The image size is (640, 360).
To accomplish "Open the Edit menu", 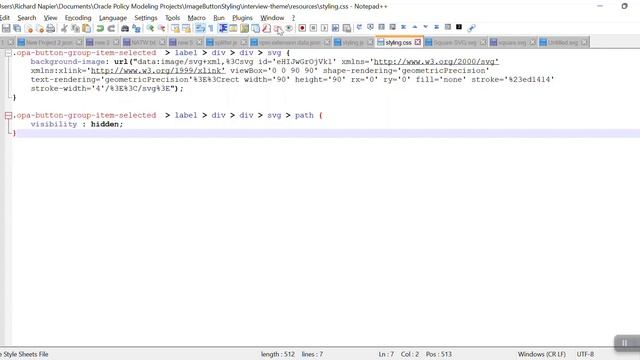I will pos(4,18).
